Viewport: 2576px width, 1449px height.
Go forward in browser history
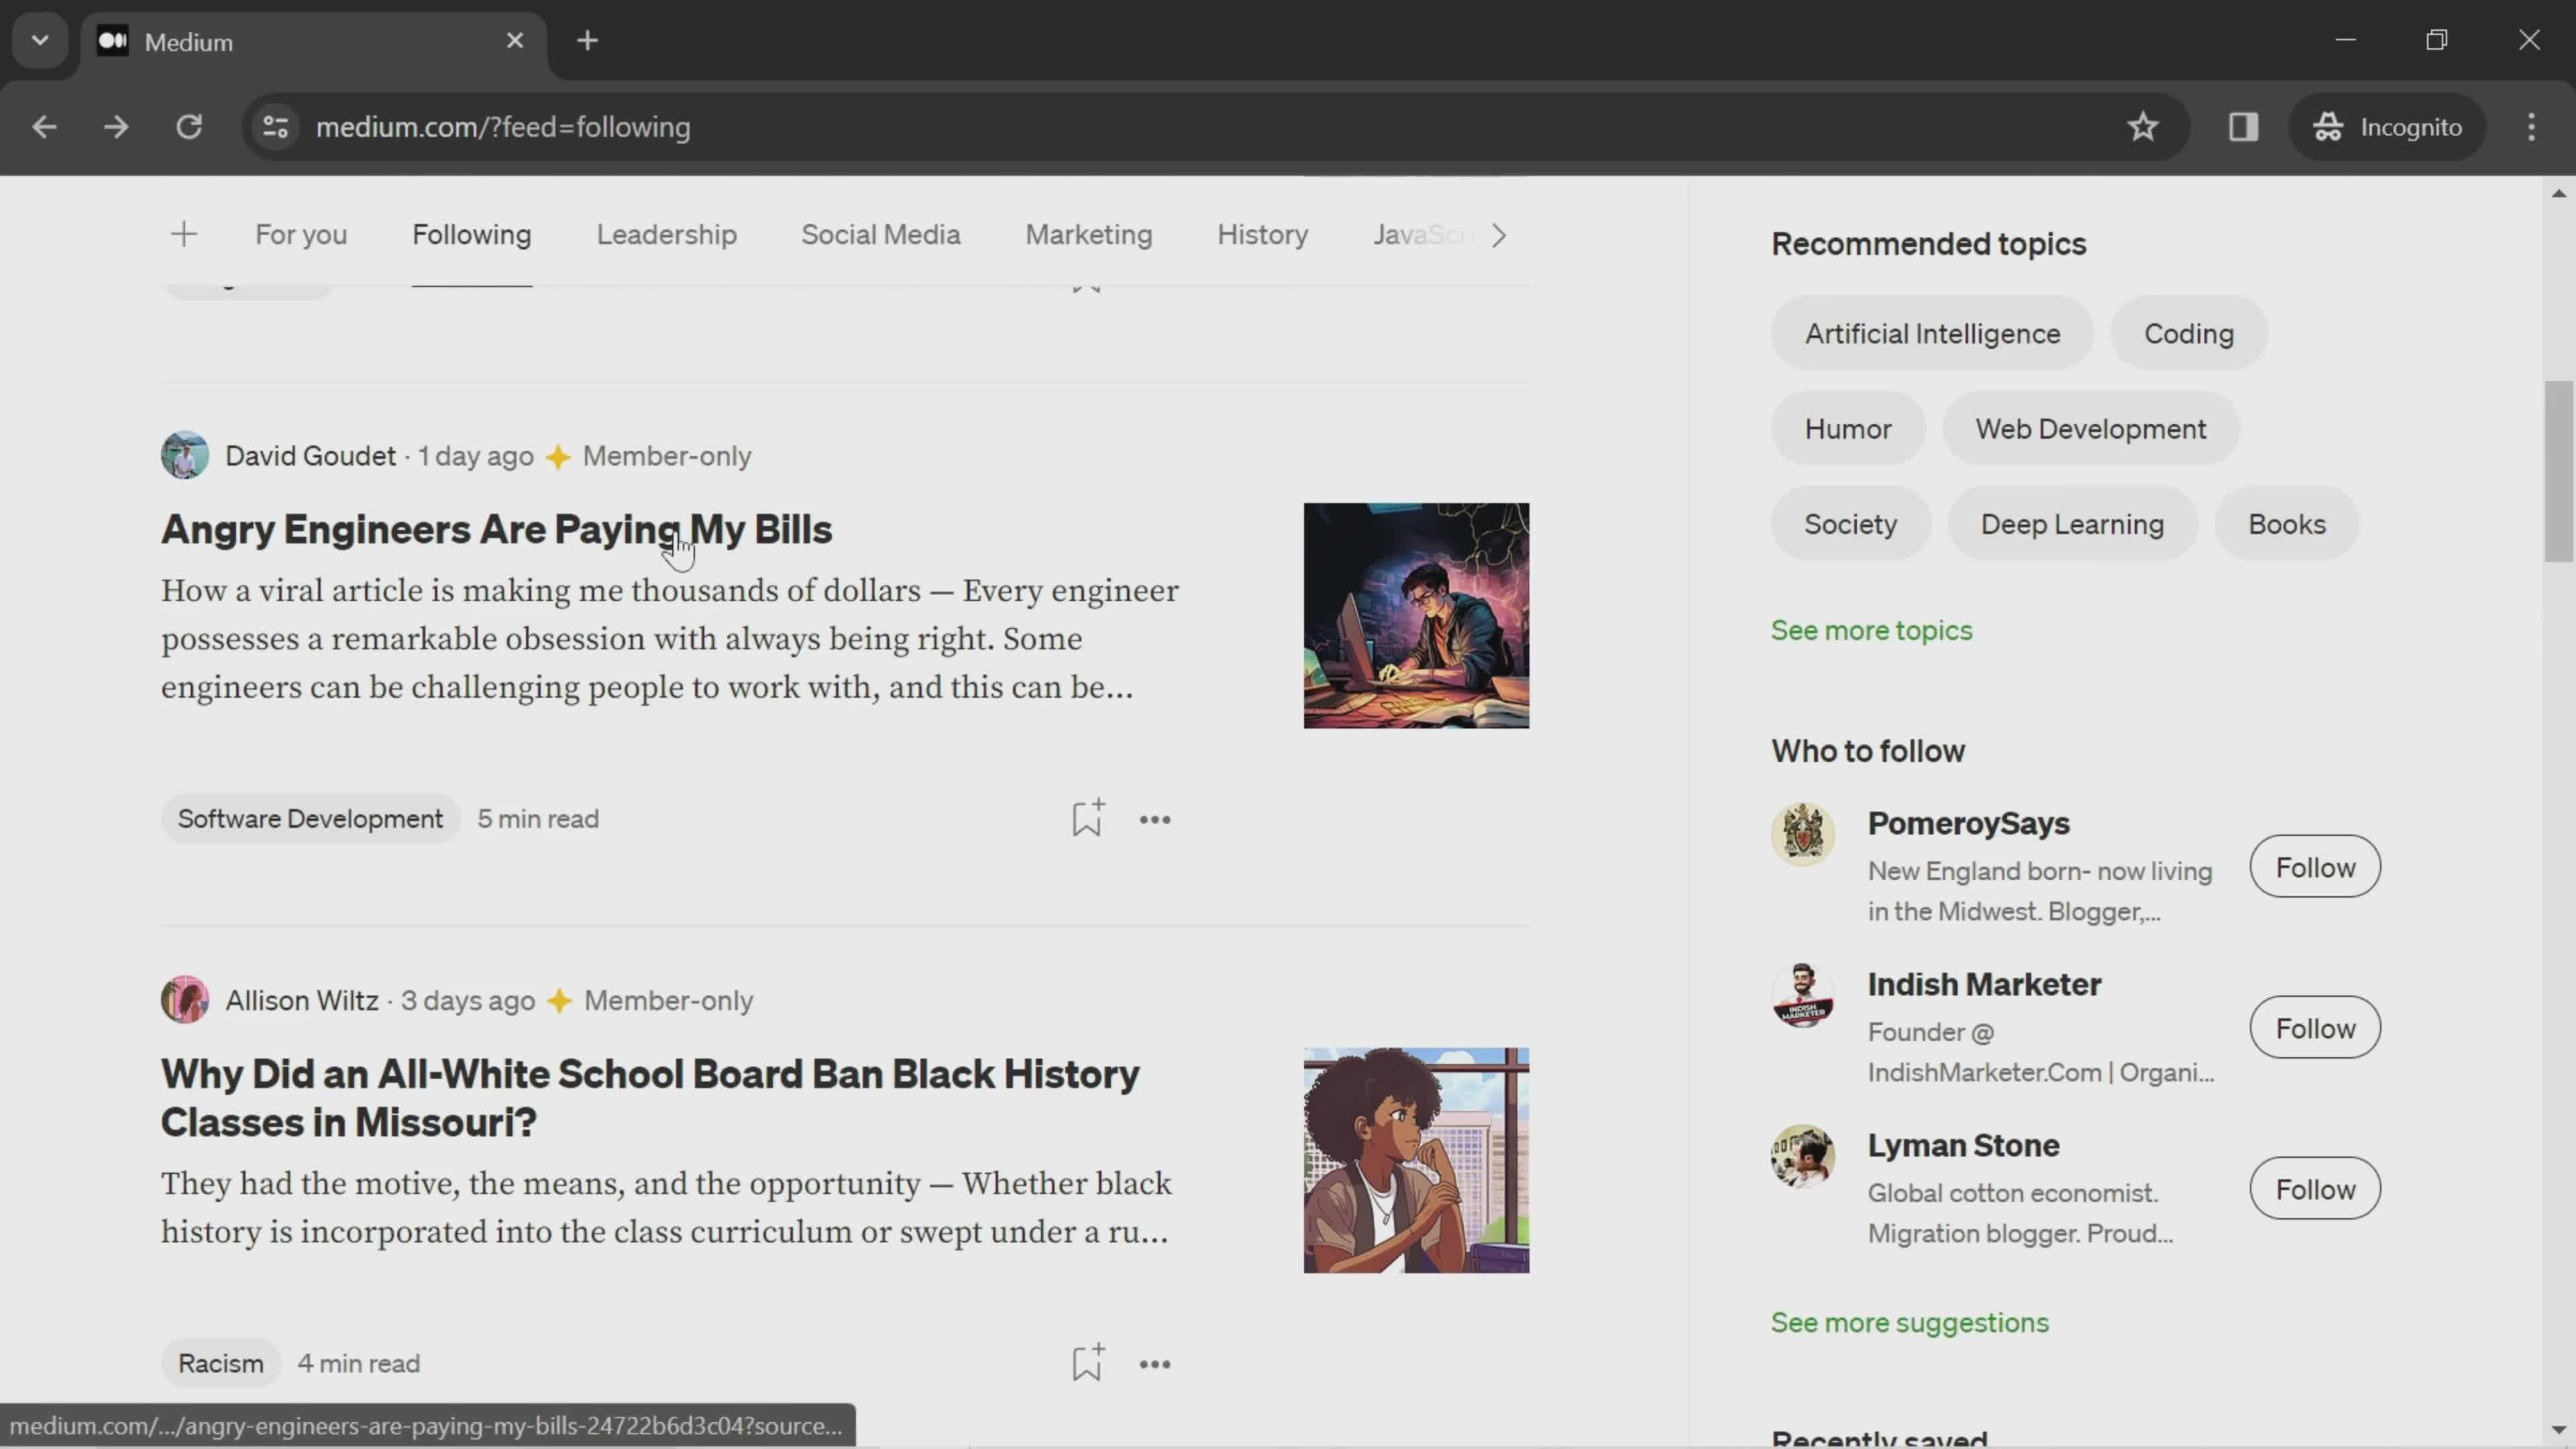click(x=116, y=127)
